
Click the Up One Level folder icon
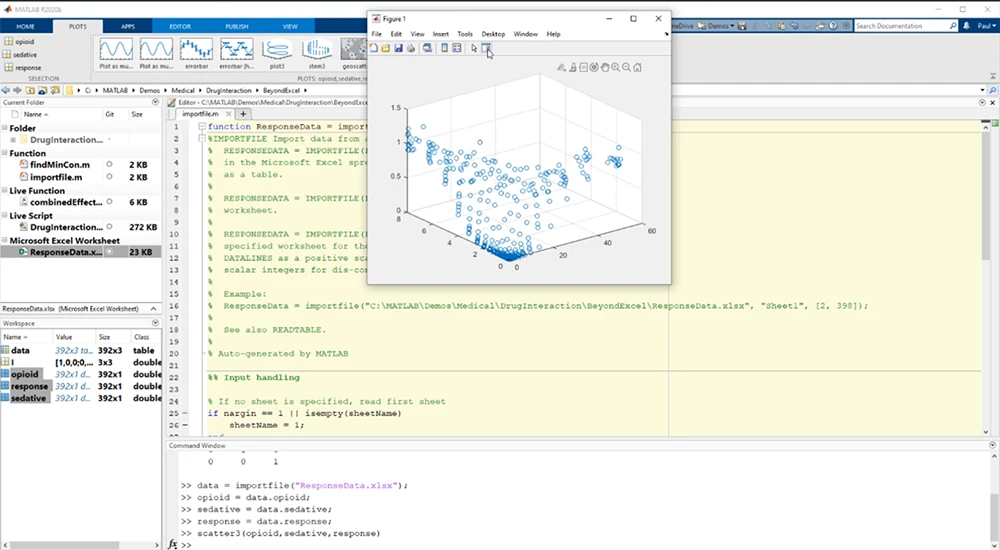[x=30, y=90]
